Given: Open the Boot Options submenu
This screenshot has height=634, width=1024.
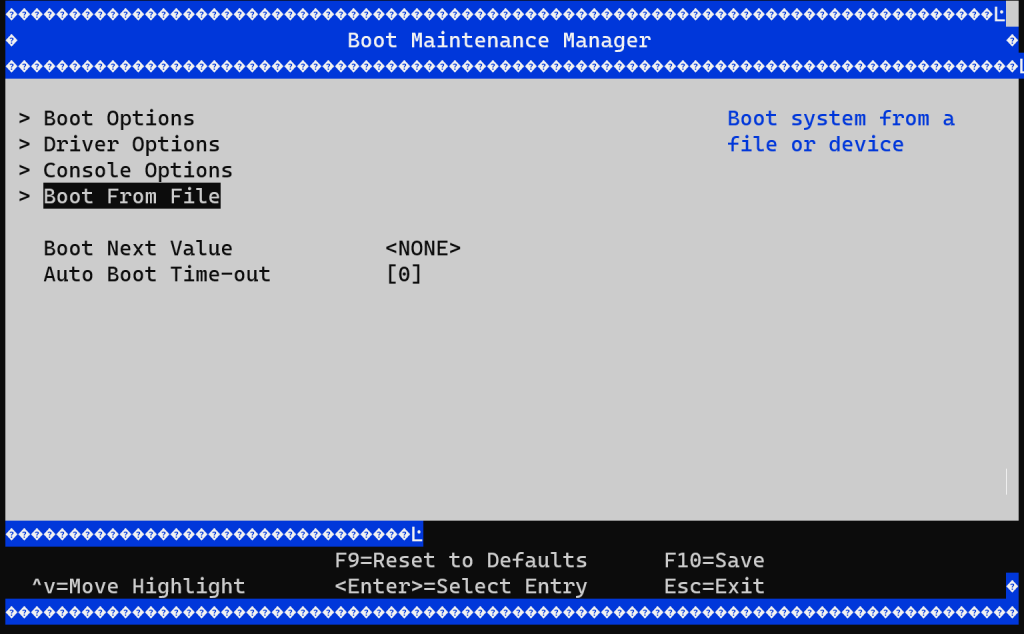Looking at the screenshot, I should [119, 119].
